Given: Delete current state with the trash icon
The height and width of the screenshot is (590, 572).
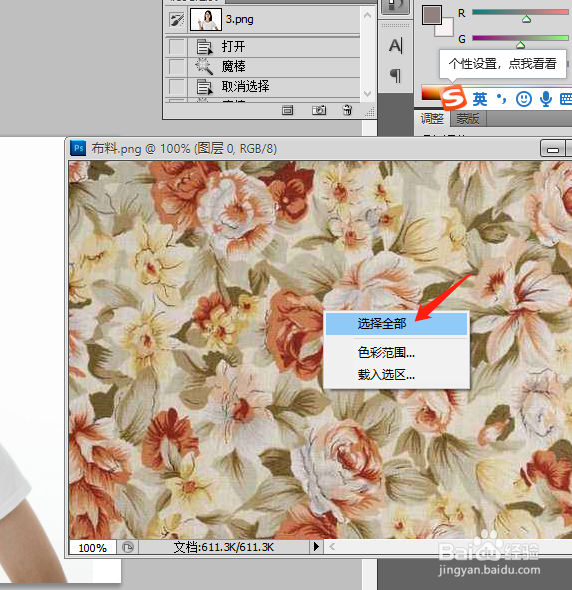Looking at the screenshot, I should pyautogui.click(x=347, y=110).
